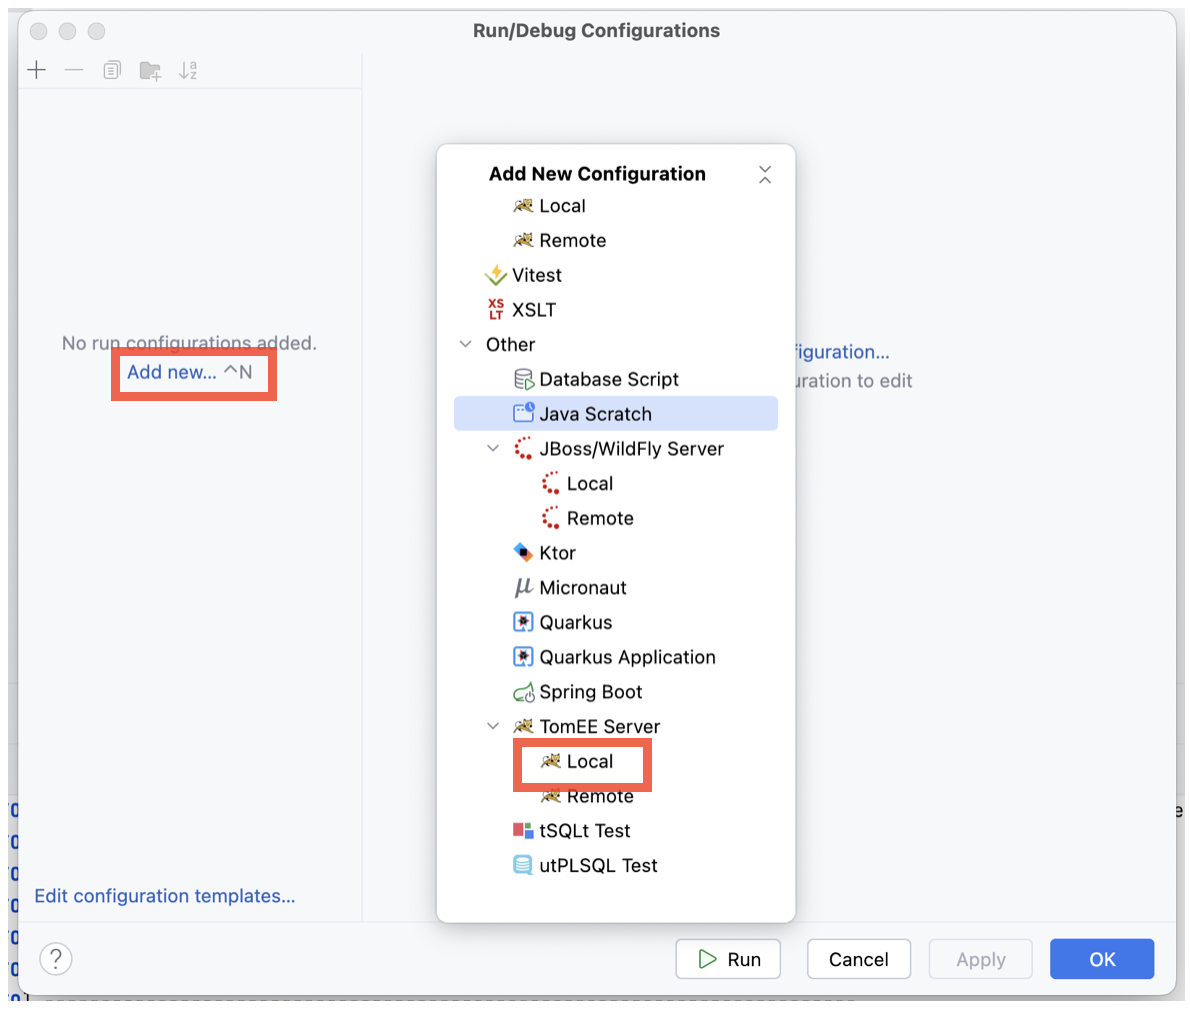
Task: Pick the utPLSQL Test label
Action: coord(598,865)
